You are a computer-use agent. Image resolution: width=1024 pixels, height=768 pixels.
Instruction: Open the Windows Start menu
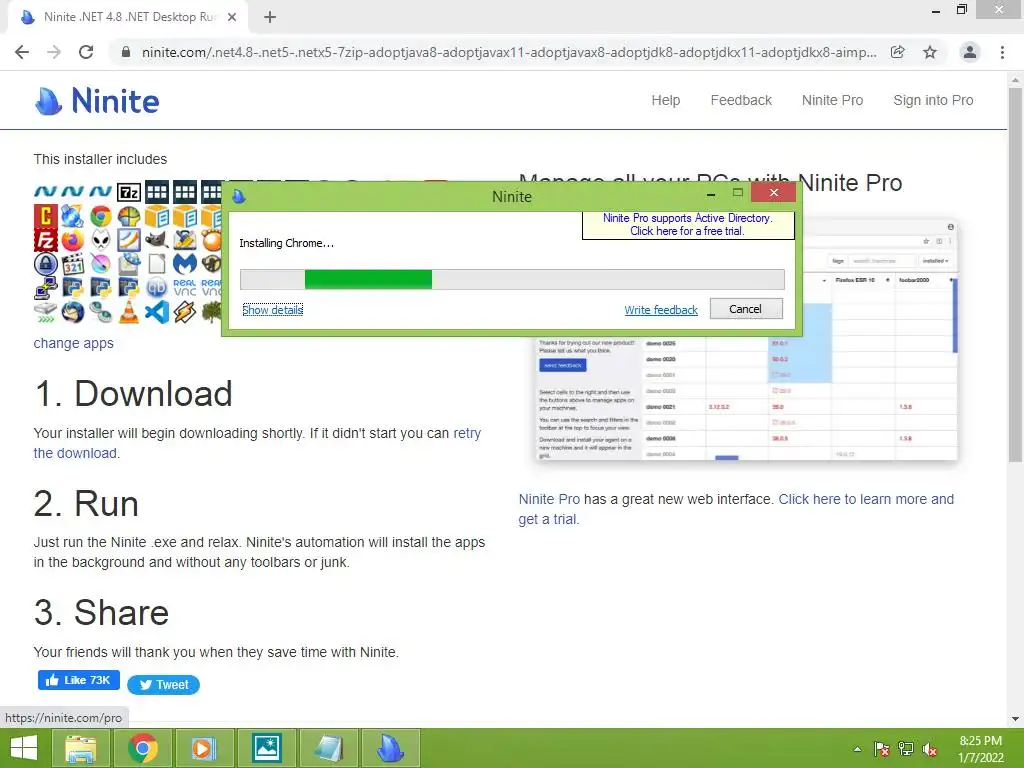(x=24, y=748)
